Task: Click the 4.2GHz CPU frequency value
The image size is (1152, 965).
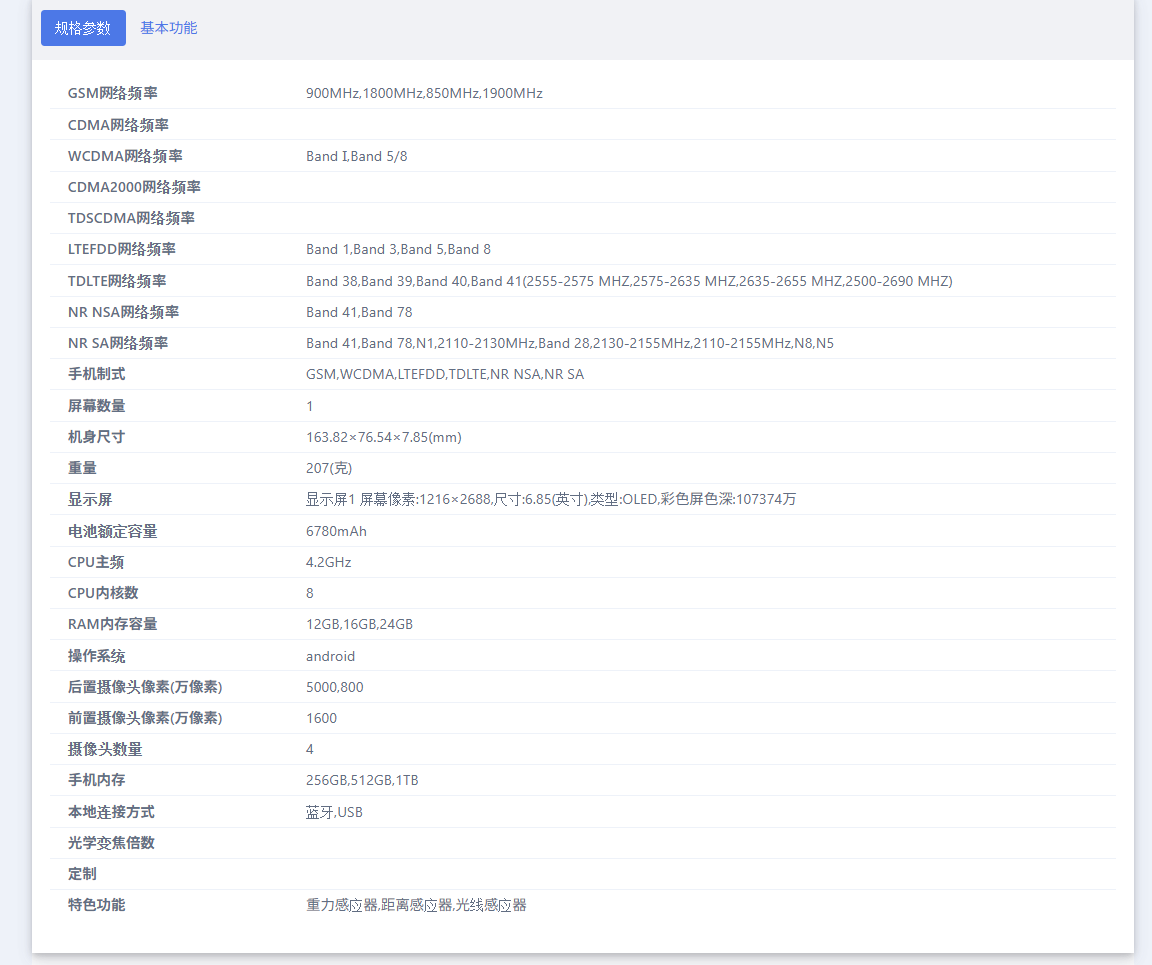Action: [x=328, y=562]
